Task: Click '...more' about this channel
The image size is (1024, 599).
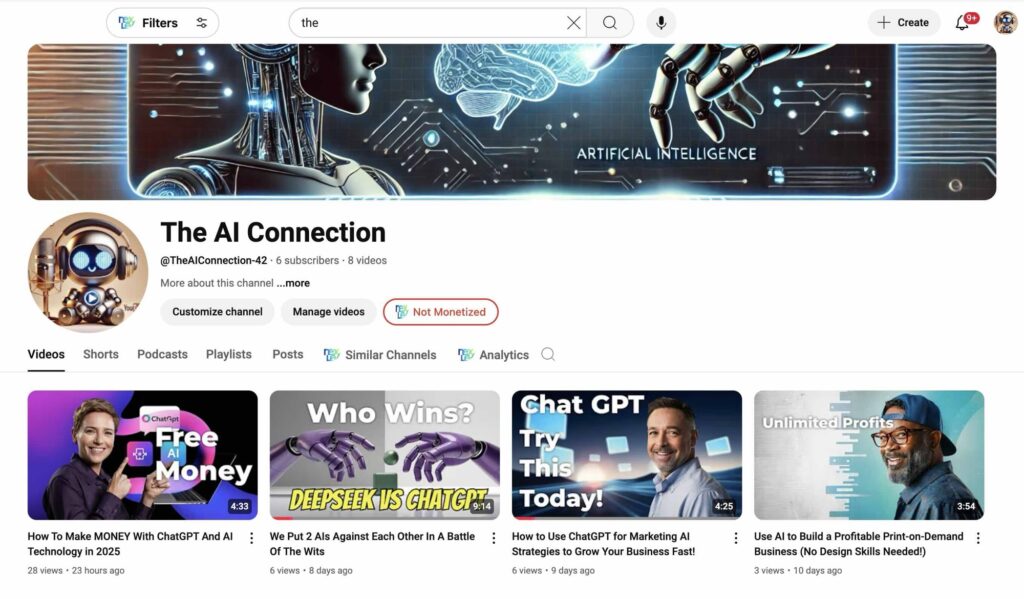Action: pos(293,283)
